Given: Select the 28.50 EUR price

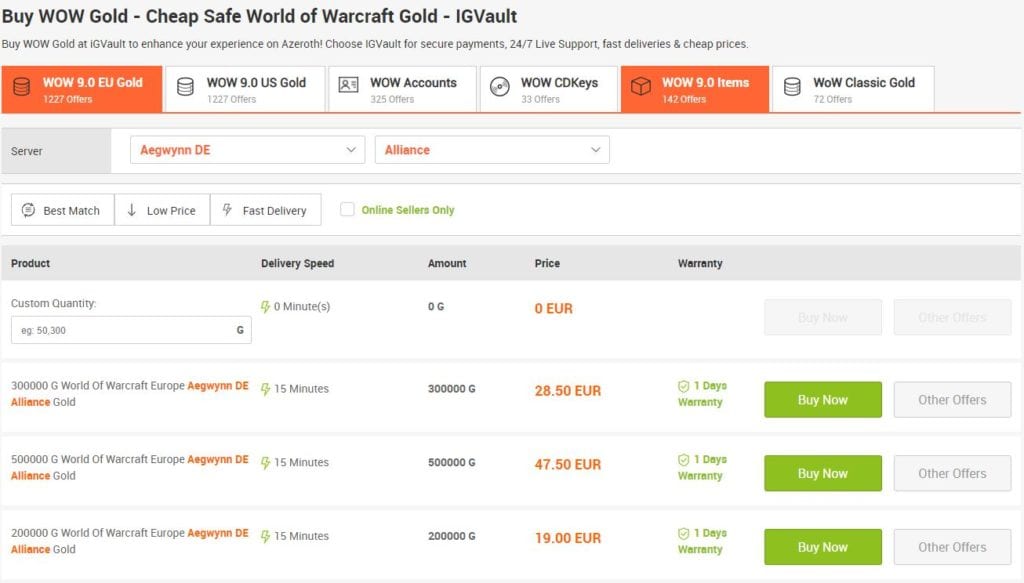Looking at the screenshot, I should 568,391.
